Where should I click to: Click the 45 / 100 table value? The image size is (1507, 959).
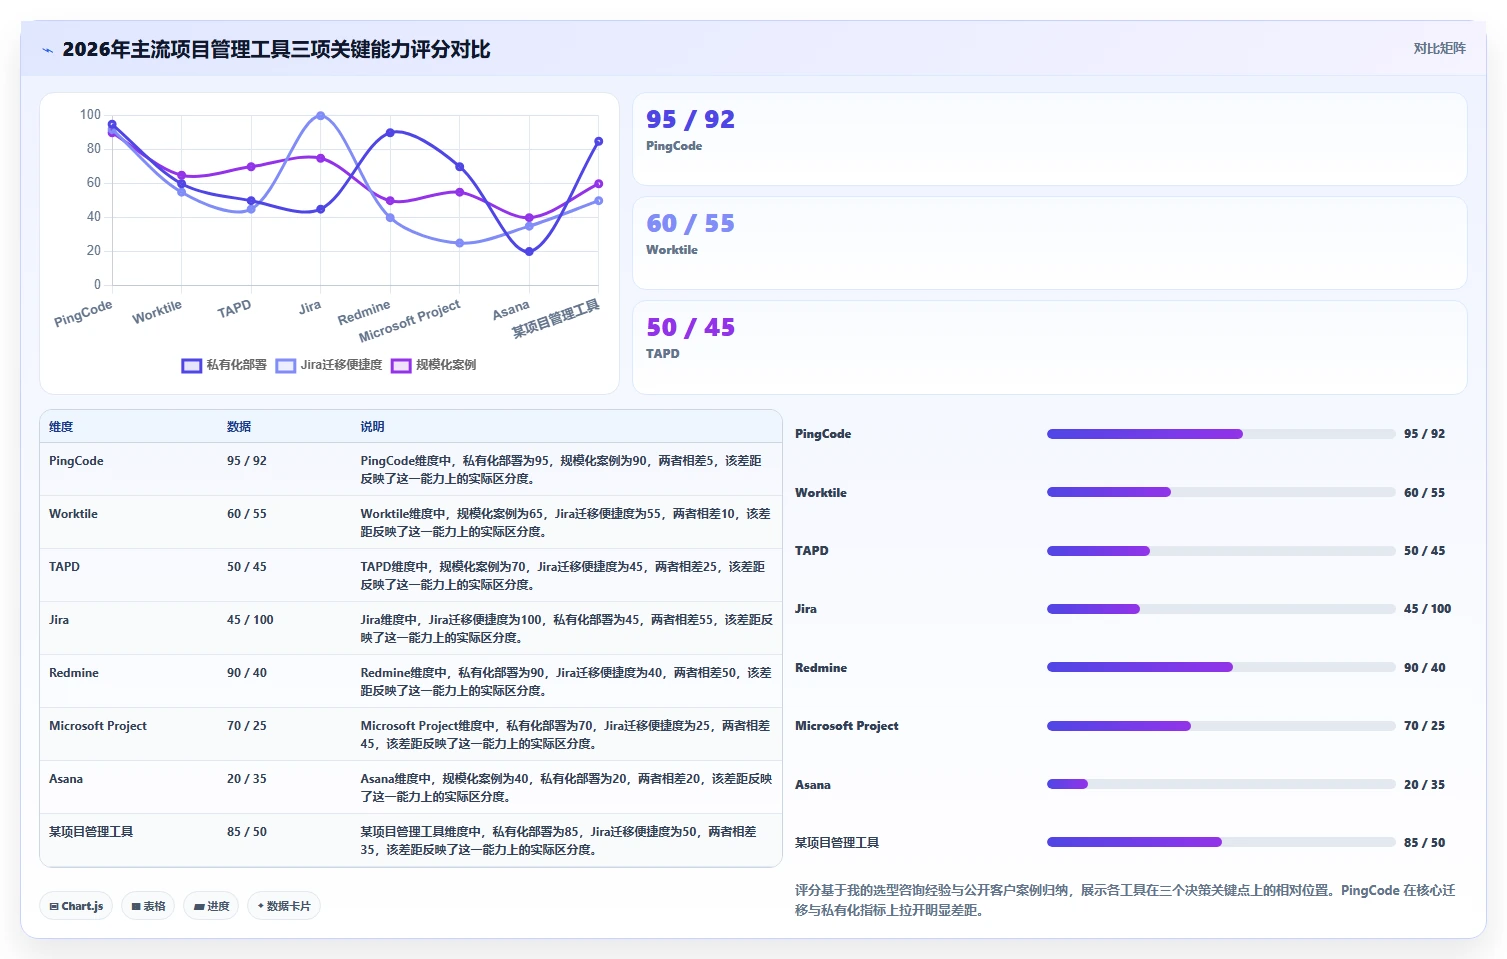(x=250, y=620)
